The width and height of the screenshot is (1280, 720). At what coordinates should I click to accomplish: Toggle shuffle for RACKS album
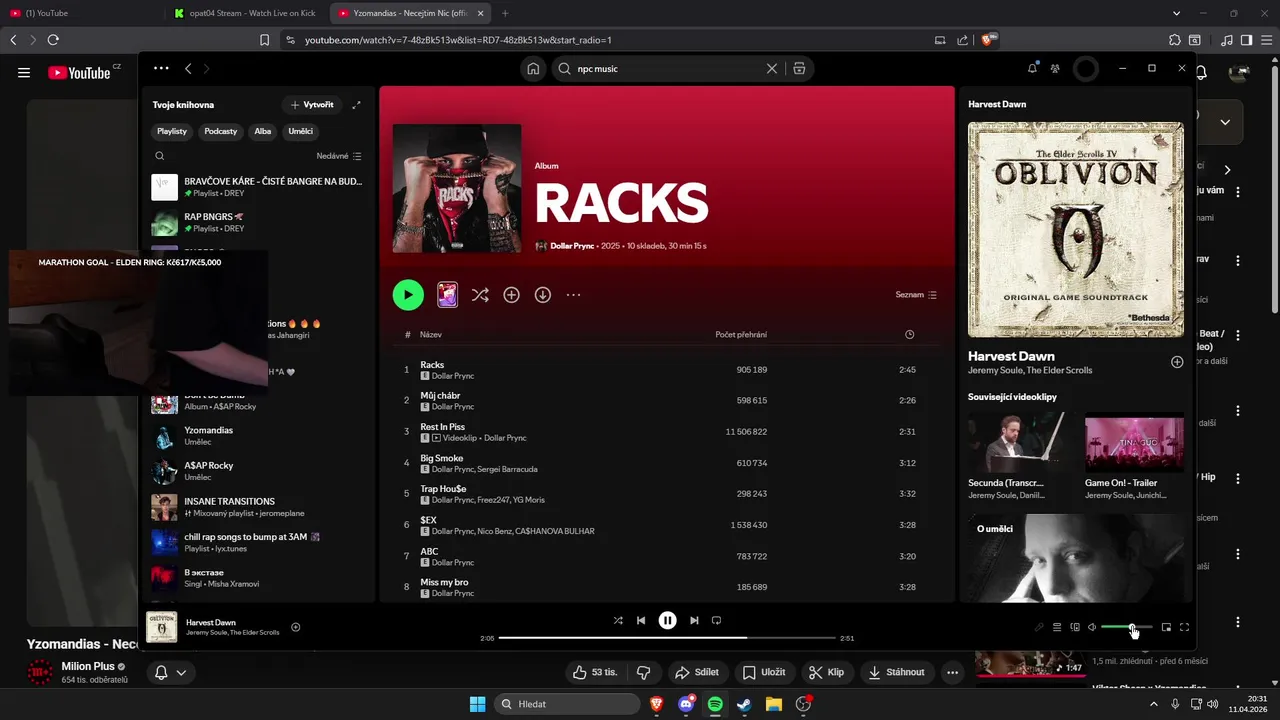(480, 295)
